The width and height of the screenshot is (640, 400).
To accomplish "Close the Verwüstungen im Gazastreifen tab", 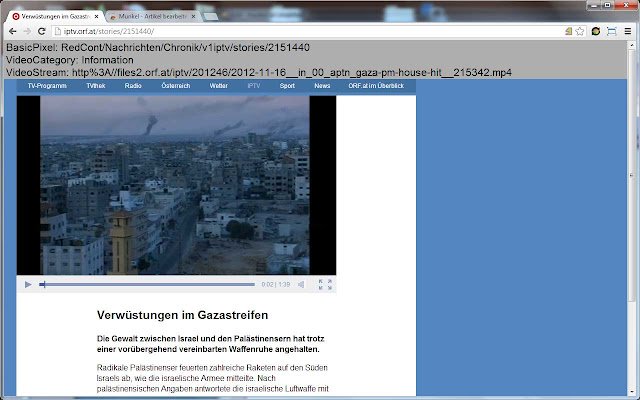I will pyautogui.click(x=96, y=17).
